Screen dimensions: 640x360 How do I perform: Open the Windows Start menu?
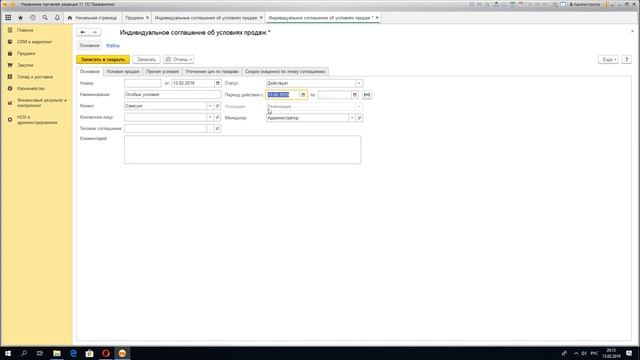pos(8,353)
